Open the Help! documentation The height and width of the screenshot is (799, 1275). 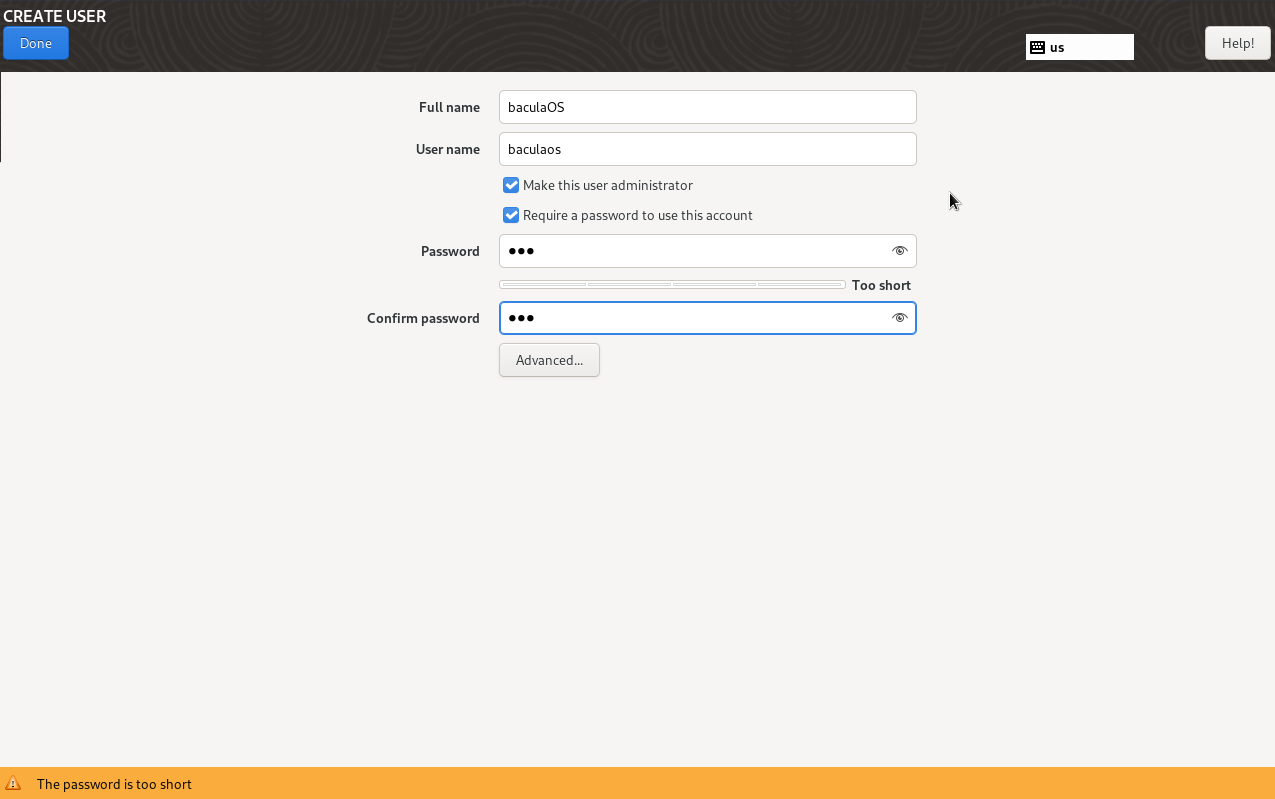1237,43
